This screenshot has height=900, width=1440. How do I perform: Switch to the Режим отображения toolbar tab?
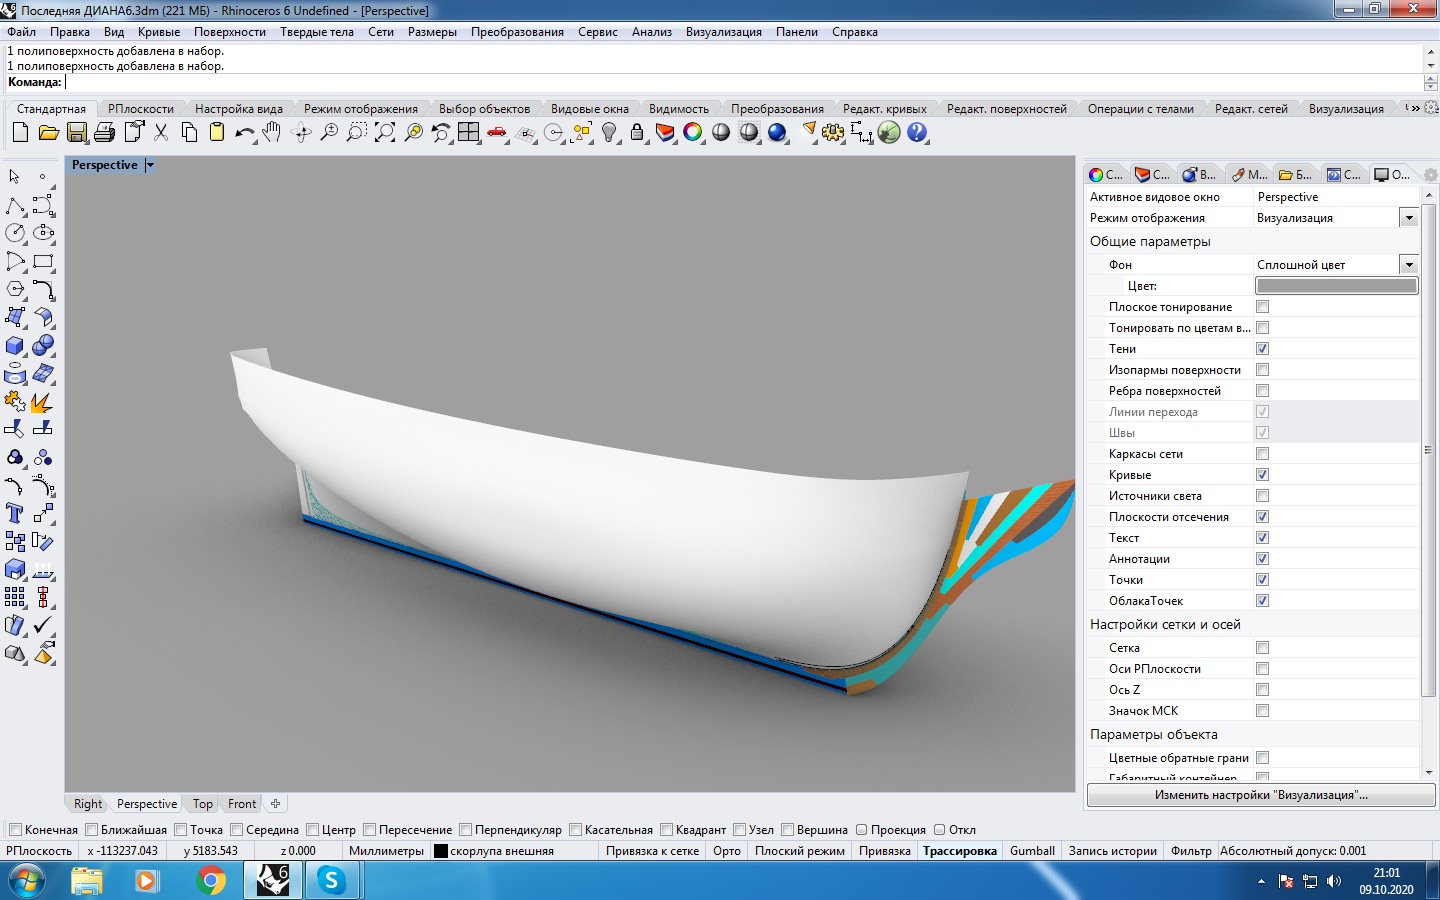pos(361,109)
